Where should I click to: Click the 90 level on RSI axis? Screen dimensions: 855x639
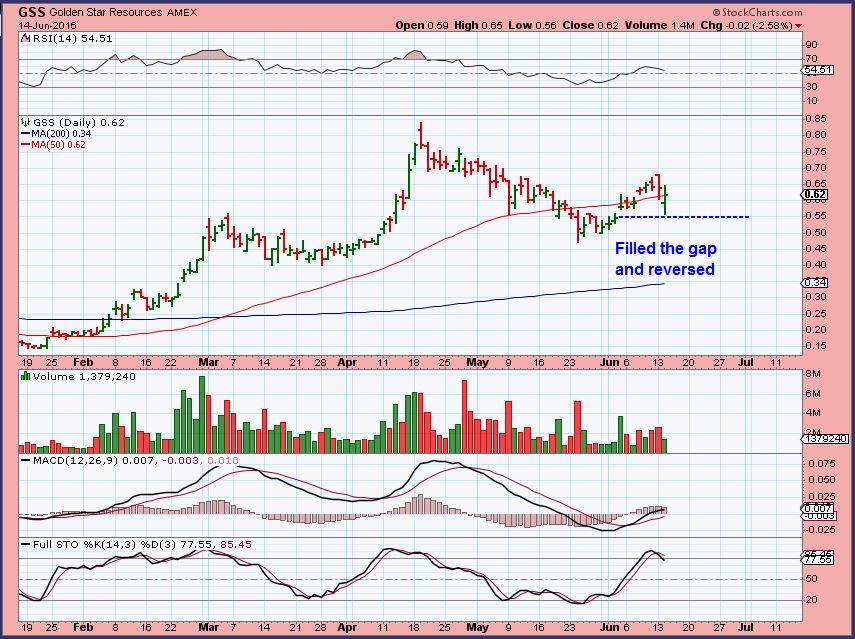[811, 45]
